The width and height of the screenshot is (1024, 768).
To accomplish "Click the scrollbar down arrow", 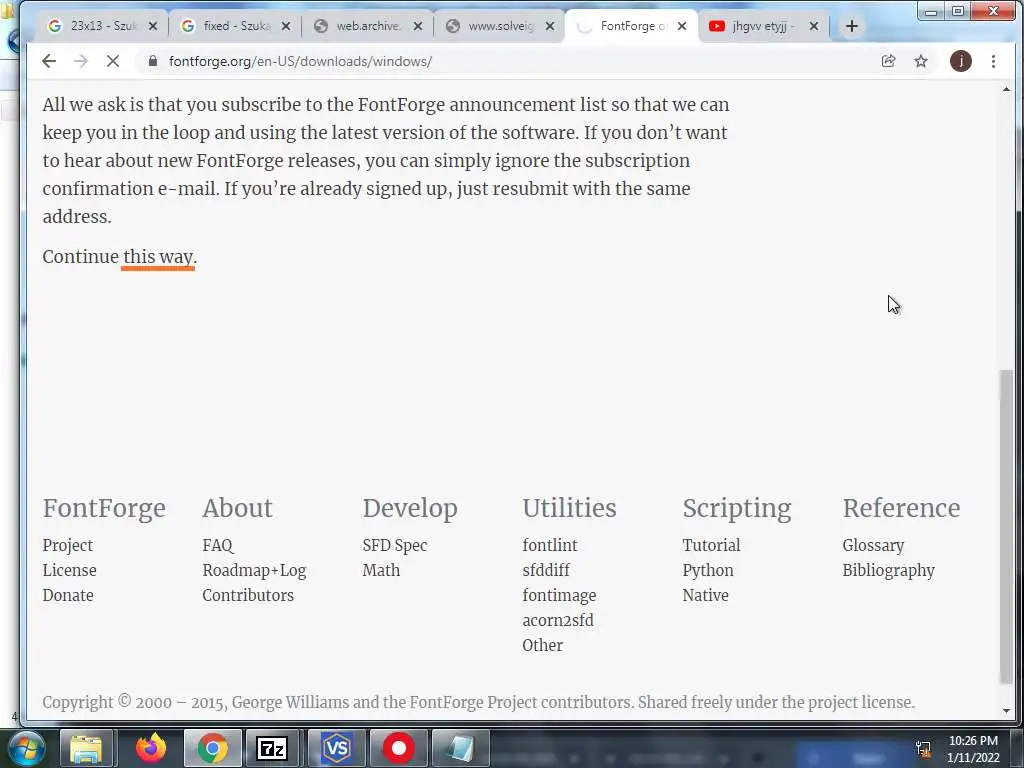I will click(x=1006, y=711).
